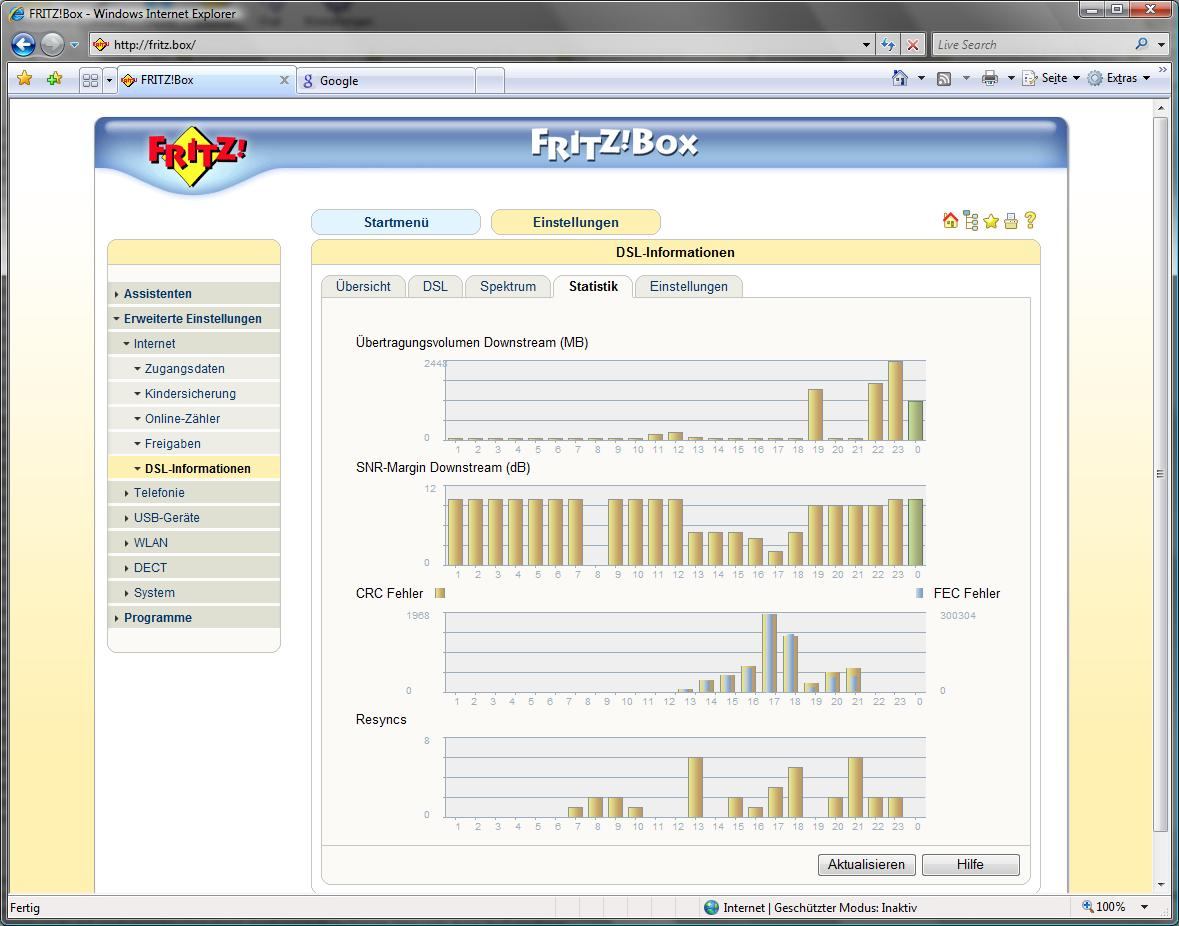Open the address bar history dropdown

866,44
